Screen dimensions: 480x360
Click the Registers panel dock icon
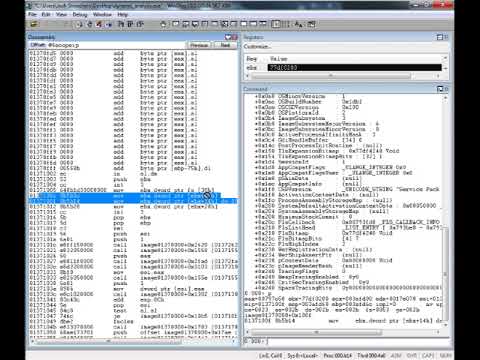[440, 37]
